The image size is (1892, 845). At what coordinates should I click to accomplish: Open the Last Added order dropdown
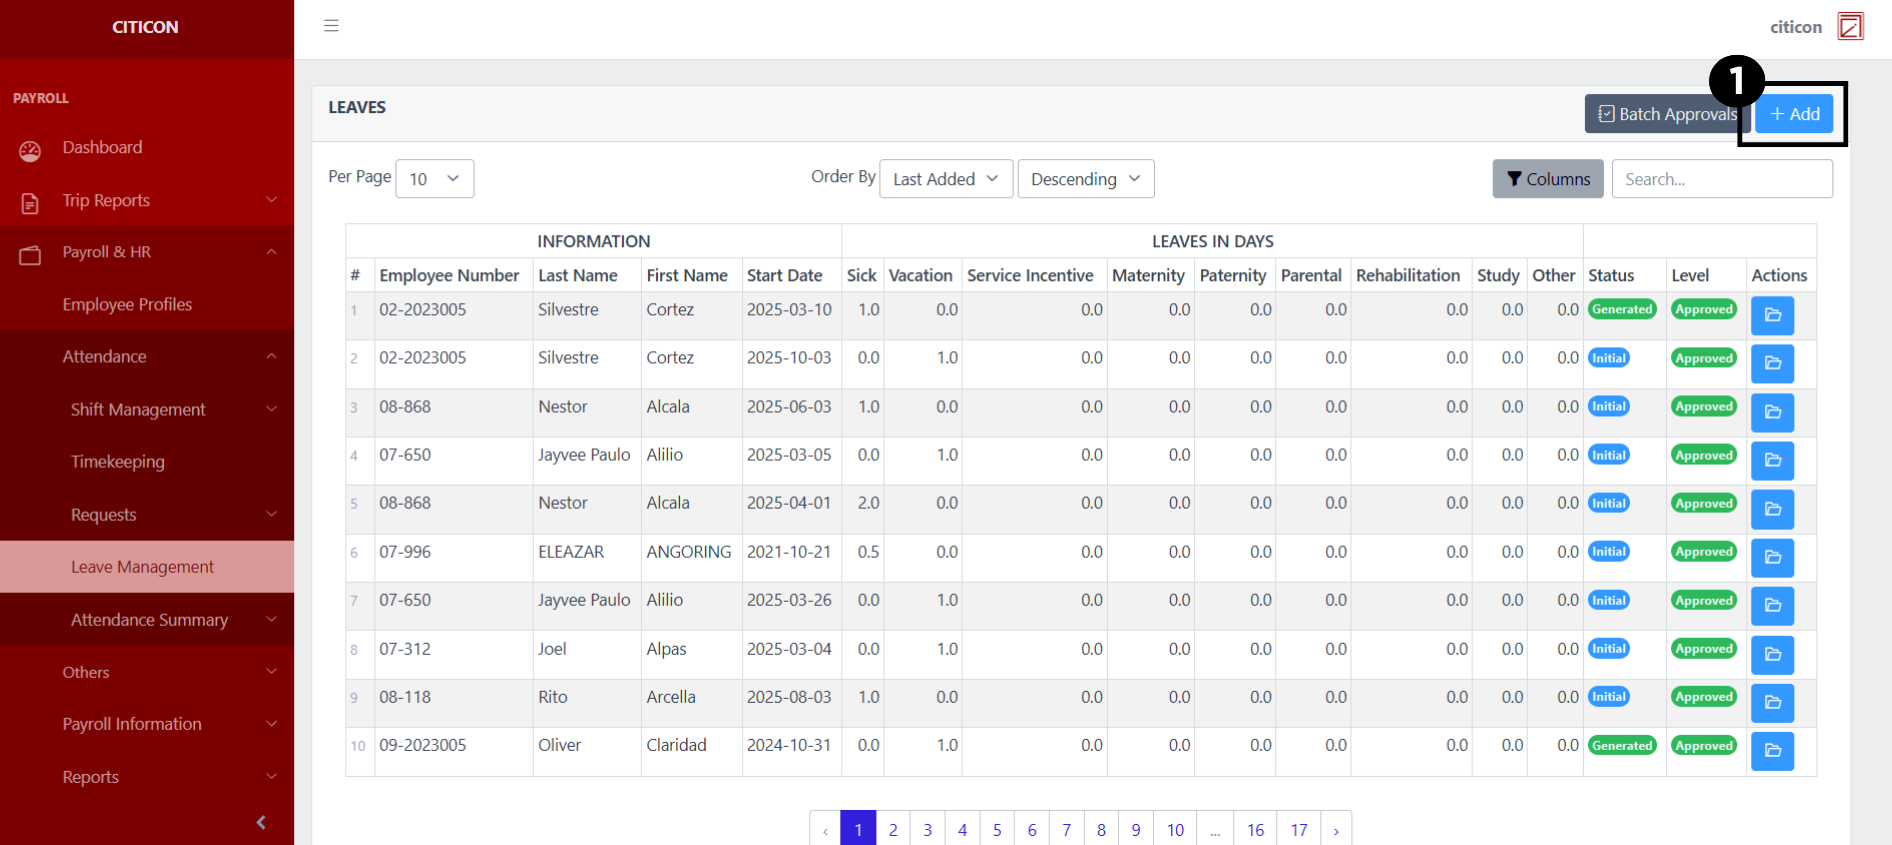(945, 179)
